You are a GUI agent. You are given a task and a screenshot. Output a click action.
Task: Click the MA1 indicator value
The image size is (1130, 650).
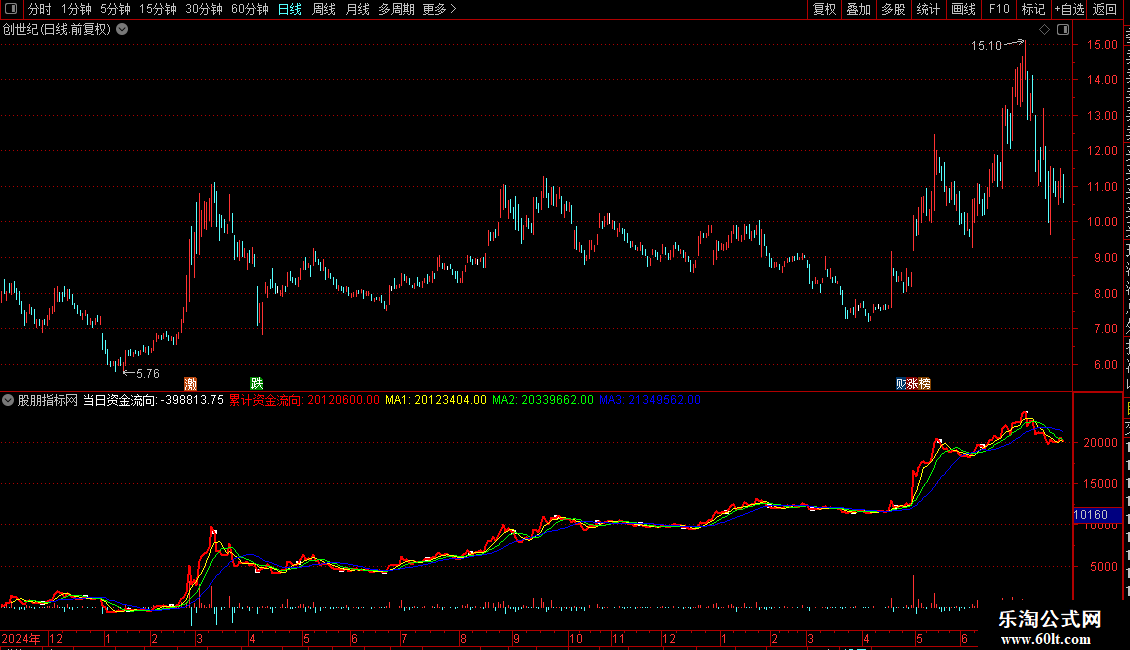[x=436, y=400]
